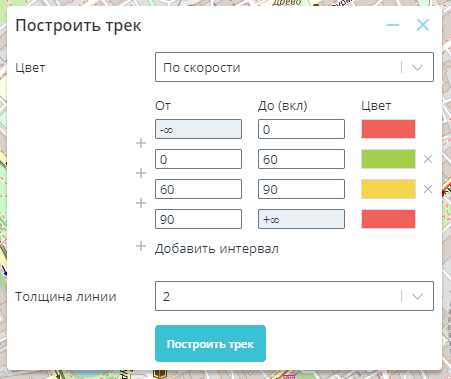Open the green swatch of the 0–60 row
The image size is (451, 379).
click(388, 159)
